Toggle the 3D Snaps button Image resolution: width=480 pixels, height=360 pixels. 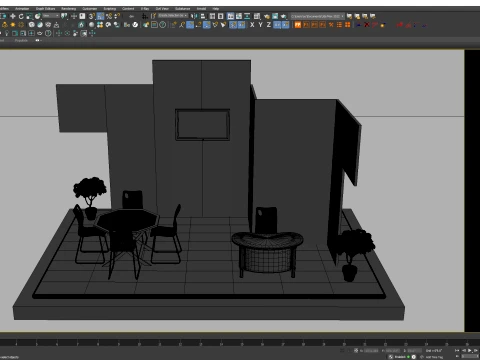[x=92, y=16]
